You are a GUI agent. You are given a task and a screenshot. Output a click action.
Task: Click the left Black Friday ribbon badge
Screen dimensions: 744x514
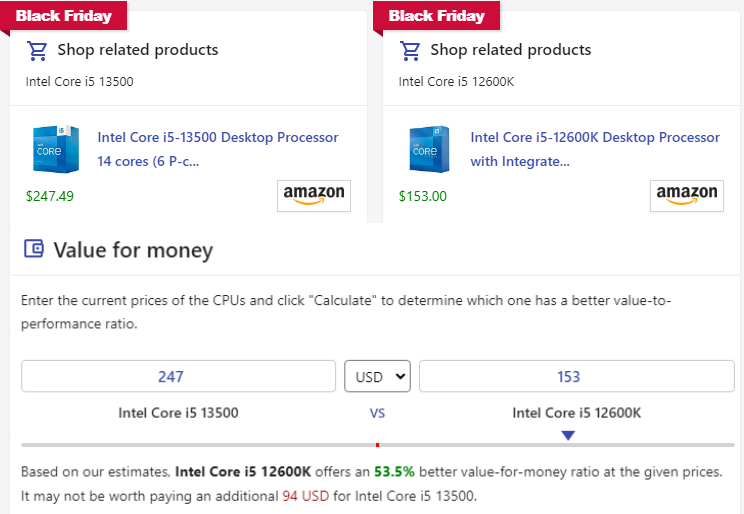(x=64, y=15)
